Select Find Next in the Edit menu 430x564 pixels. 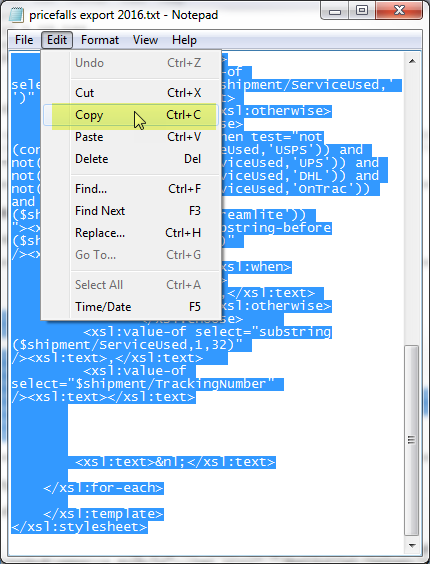131,211
